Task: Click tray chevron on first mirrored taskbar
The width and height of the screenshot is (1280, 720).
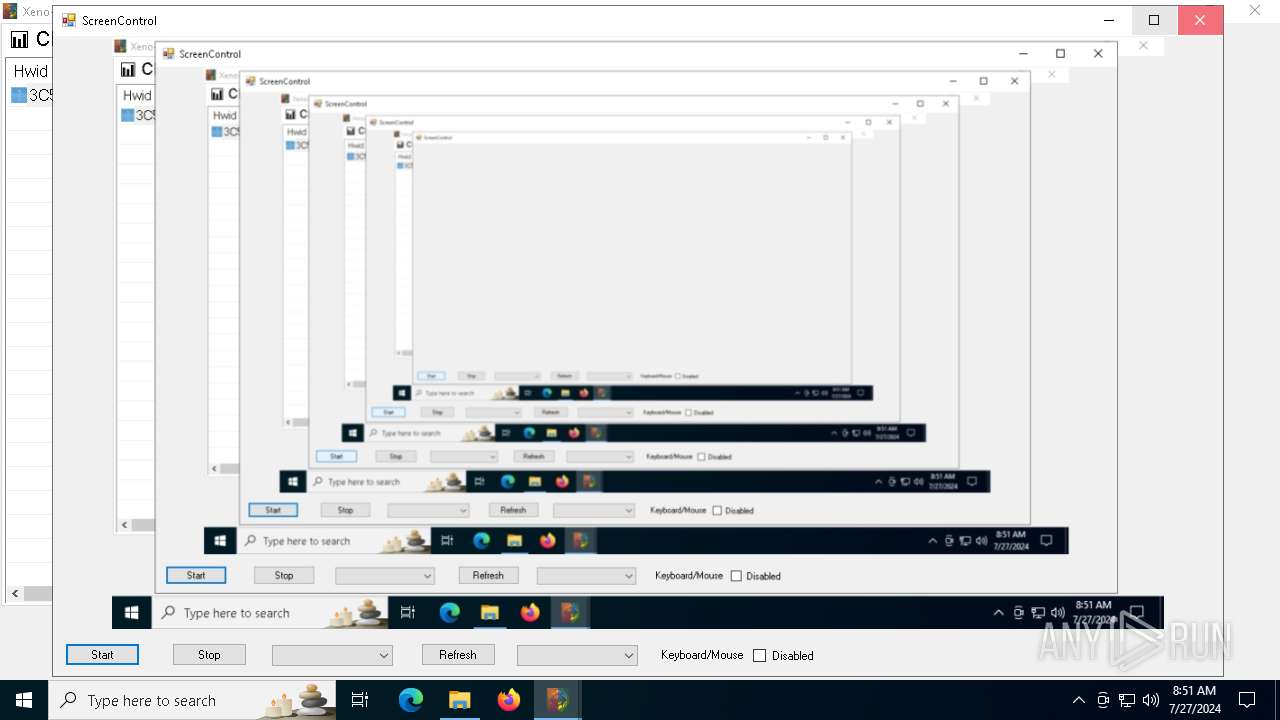Action: tap(998, 613)
